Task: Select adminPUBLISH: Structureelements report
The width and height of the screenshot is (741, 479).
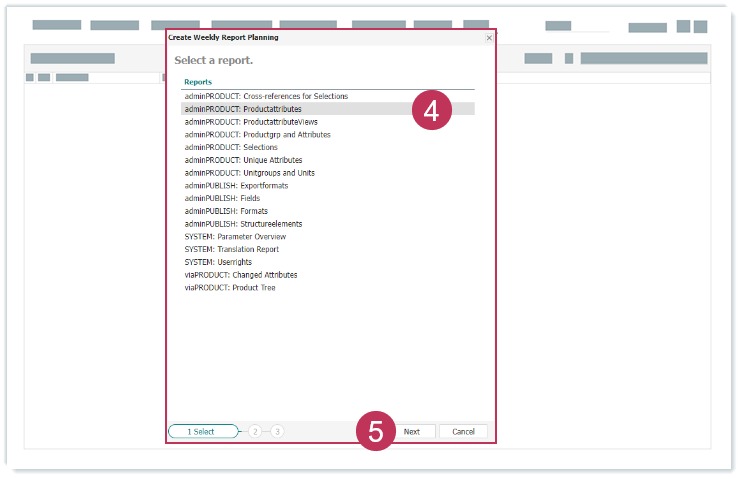Action: [243, 224]
